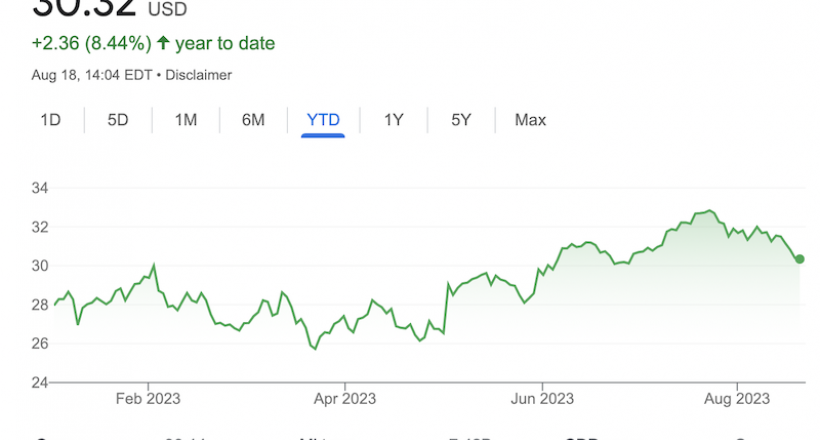Viewport: 820px width, 440px height.
Task: Click the Feb 2023 axis label
Action: (148, 399)
